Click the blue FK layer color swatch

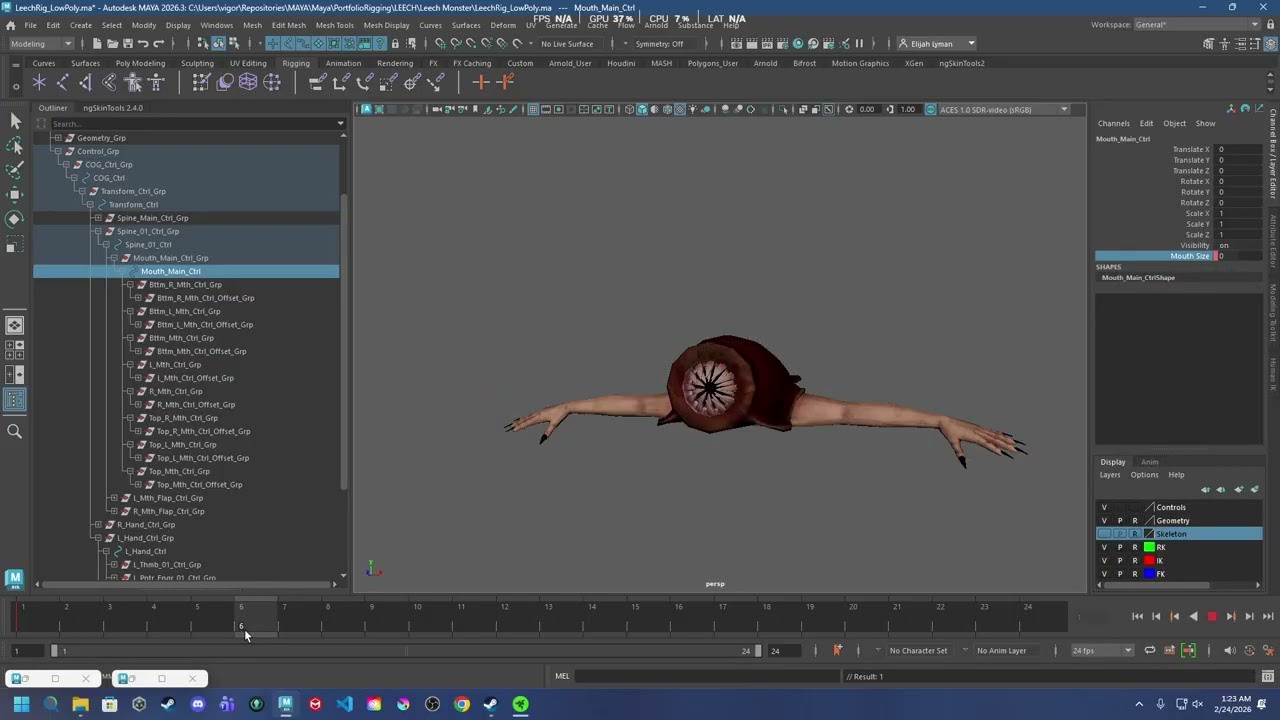1149,574
